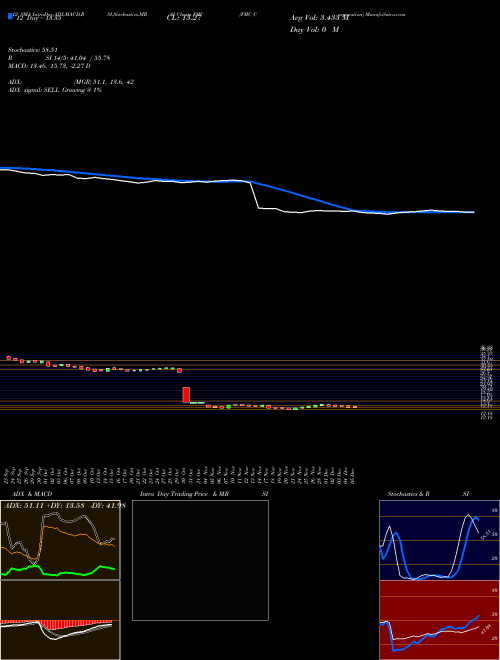500x660 pixels.
Task: Select the 'Day Vol: 0 M' text
Action: pos(314,30)
